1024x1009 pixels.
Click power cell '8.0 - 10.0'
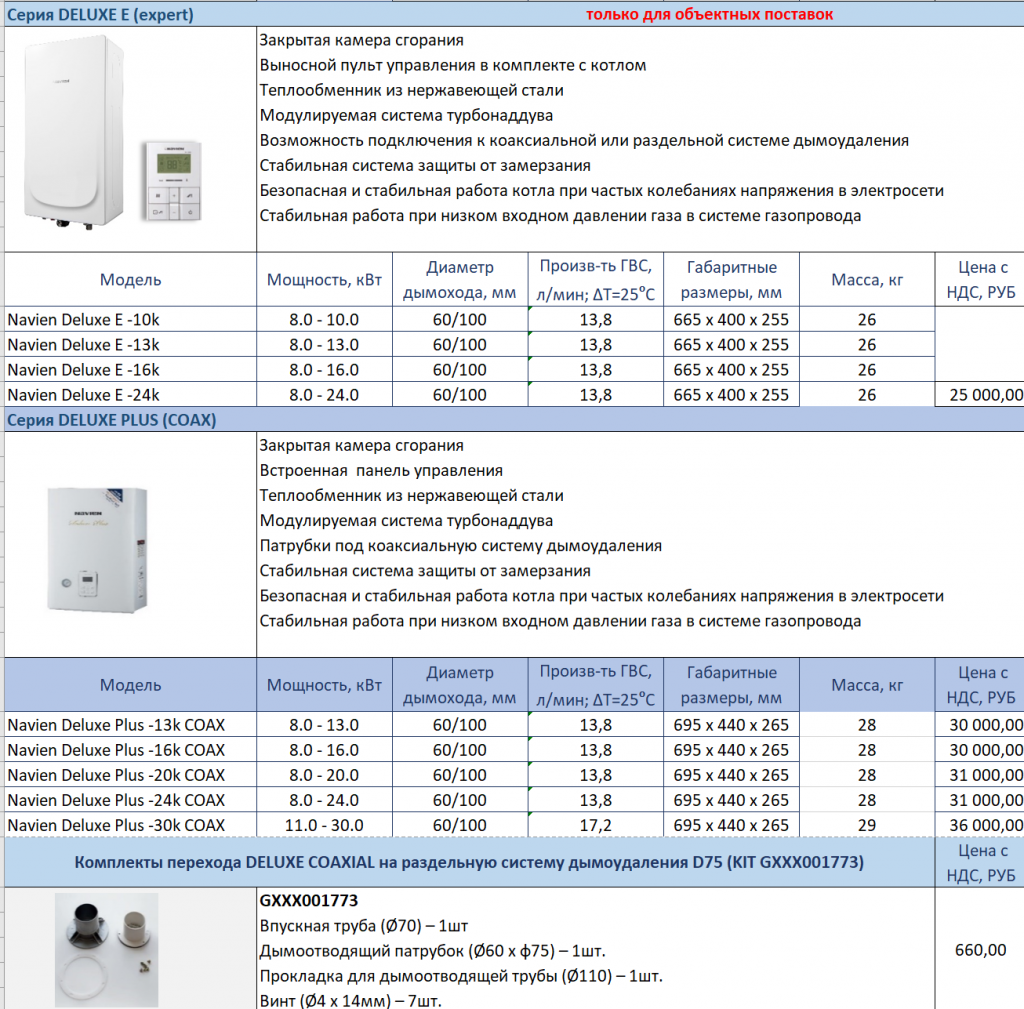pos(325,319)
